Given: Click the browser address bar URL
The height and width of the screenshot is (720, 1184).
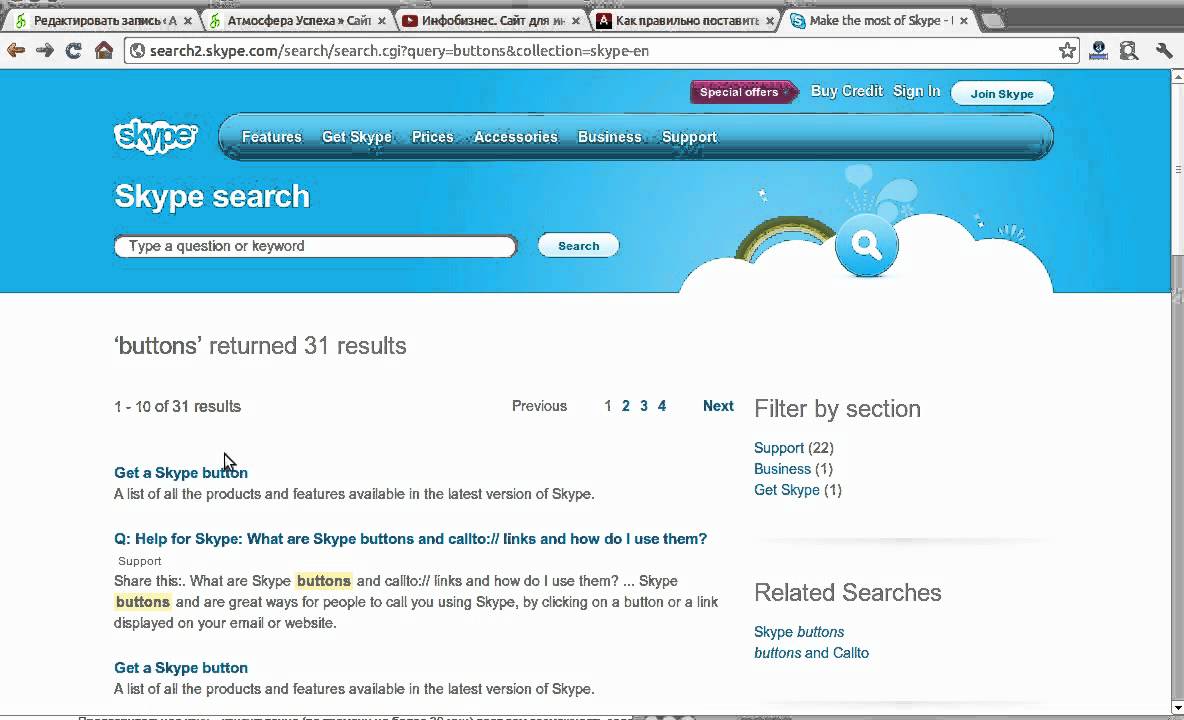Looking at the screenshot, I should click(399, 51).
